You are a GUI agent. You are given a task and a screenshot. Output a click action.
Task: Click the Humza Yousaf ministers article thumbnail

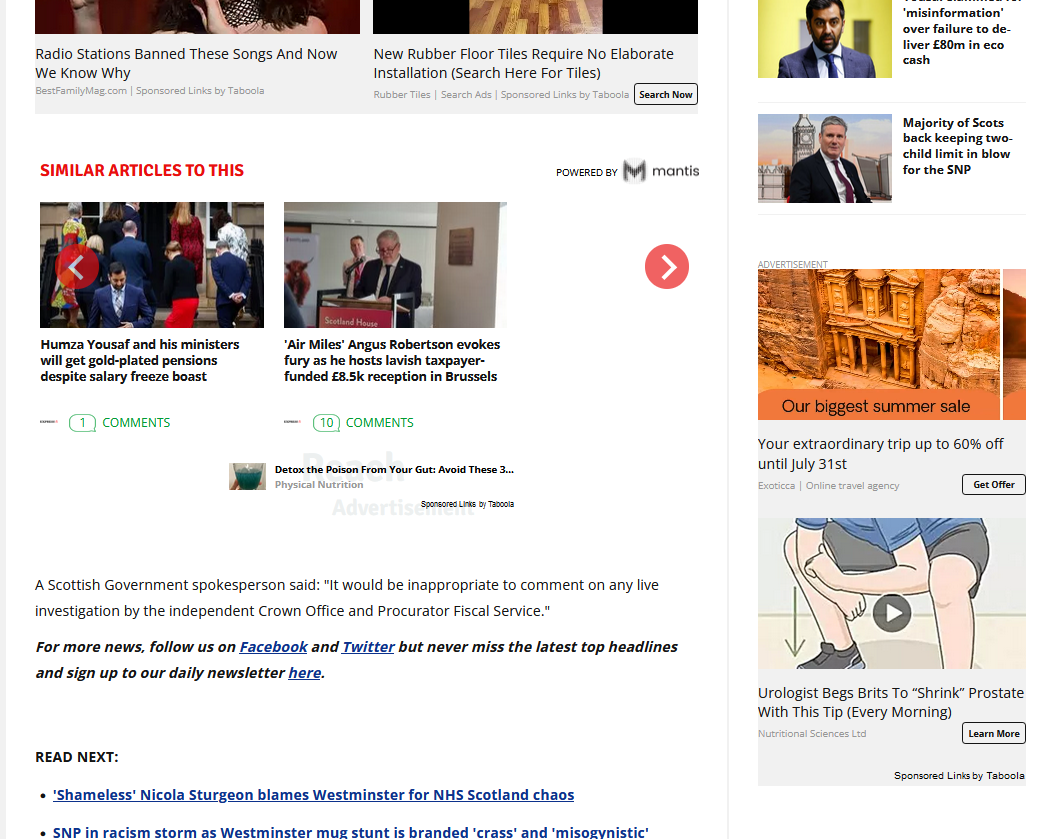152,265
